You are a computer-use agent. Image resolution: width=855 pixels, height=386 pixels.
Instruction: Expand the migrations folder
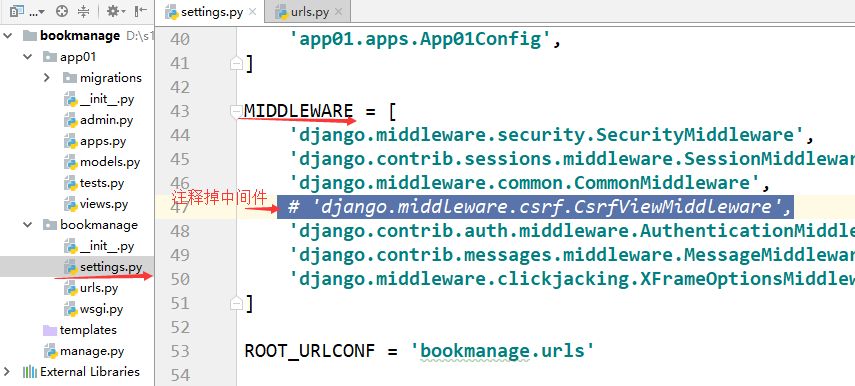47,78
